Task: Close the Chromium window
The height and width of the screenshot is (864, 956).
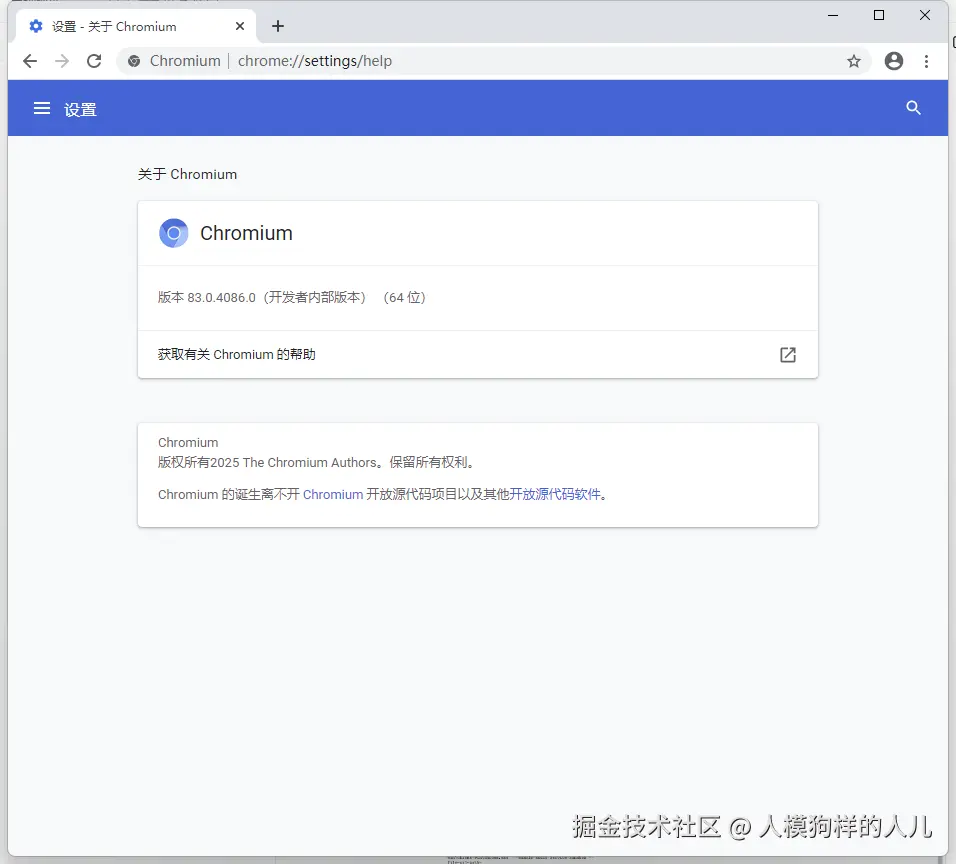Action: pyautogui.click(x=925, y=15)
